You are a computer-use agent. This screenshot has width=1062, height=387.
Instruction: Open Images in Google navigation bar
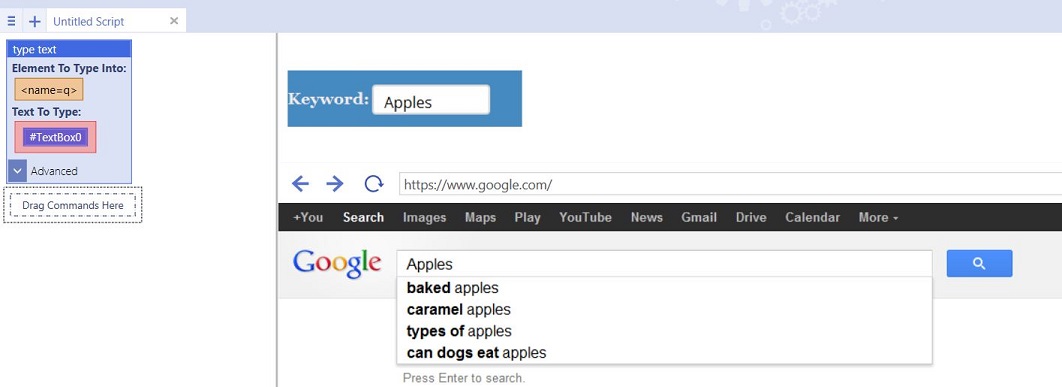(x=425, y=218)
